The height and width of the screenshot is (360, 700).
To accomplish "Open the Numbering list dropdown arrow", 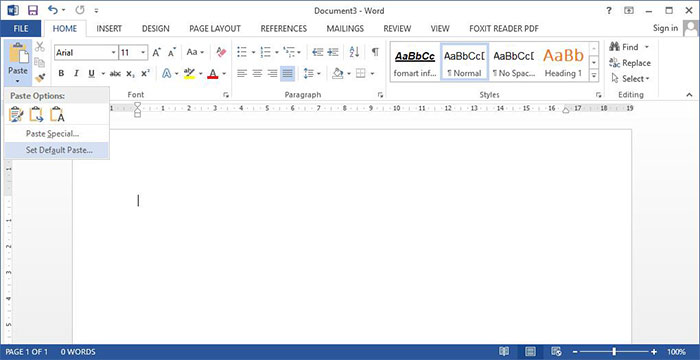I will [277, 53].
